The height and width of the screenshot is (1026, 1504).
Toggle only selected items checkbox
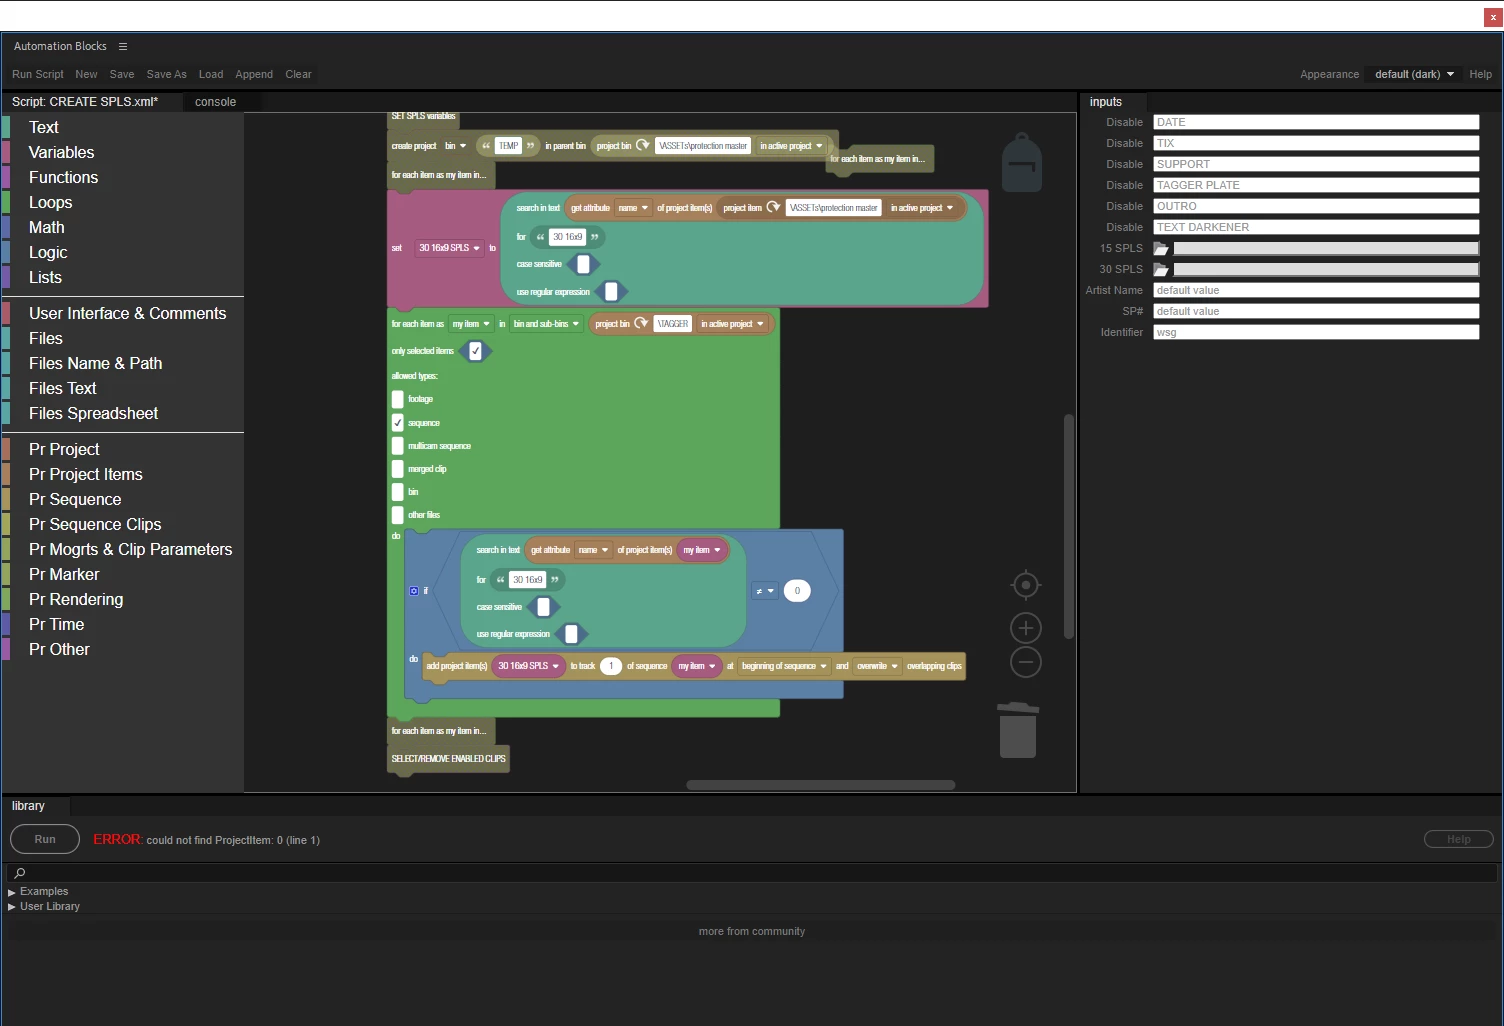coord(476,351)
